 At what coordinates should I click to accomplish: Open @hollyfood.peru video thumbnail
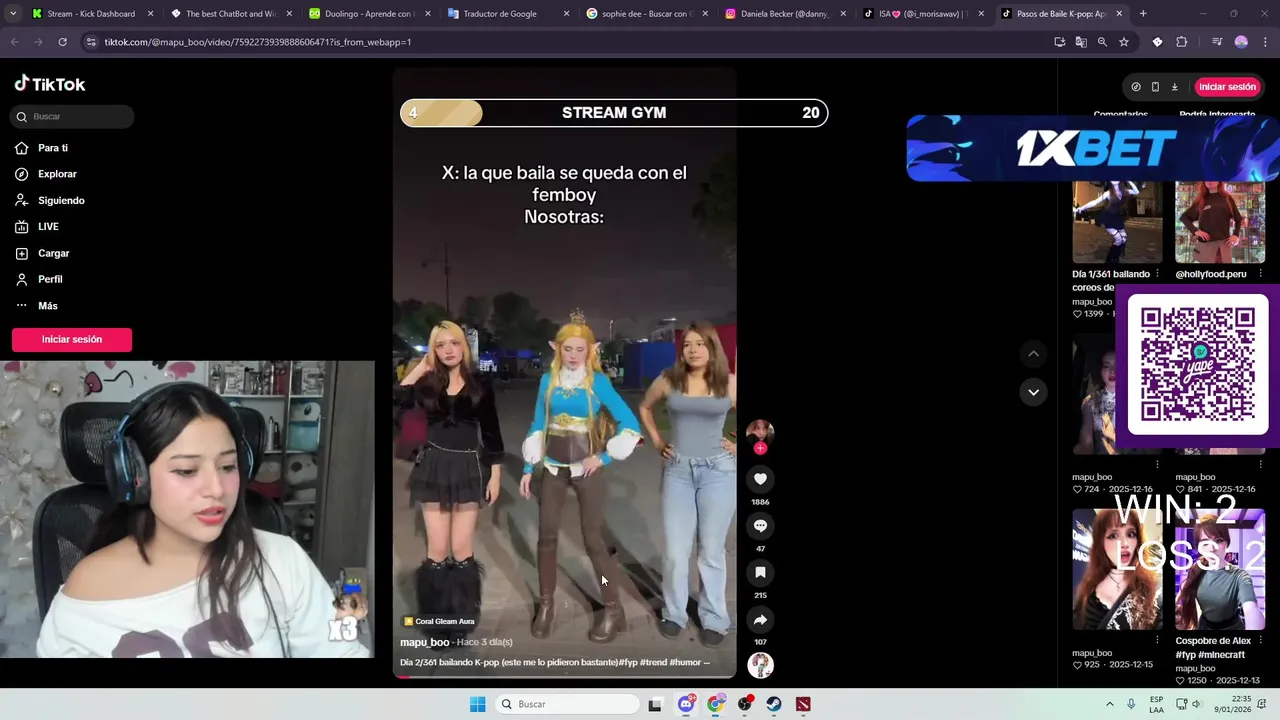tap(1220, 221)
